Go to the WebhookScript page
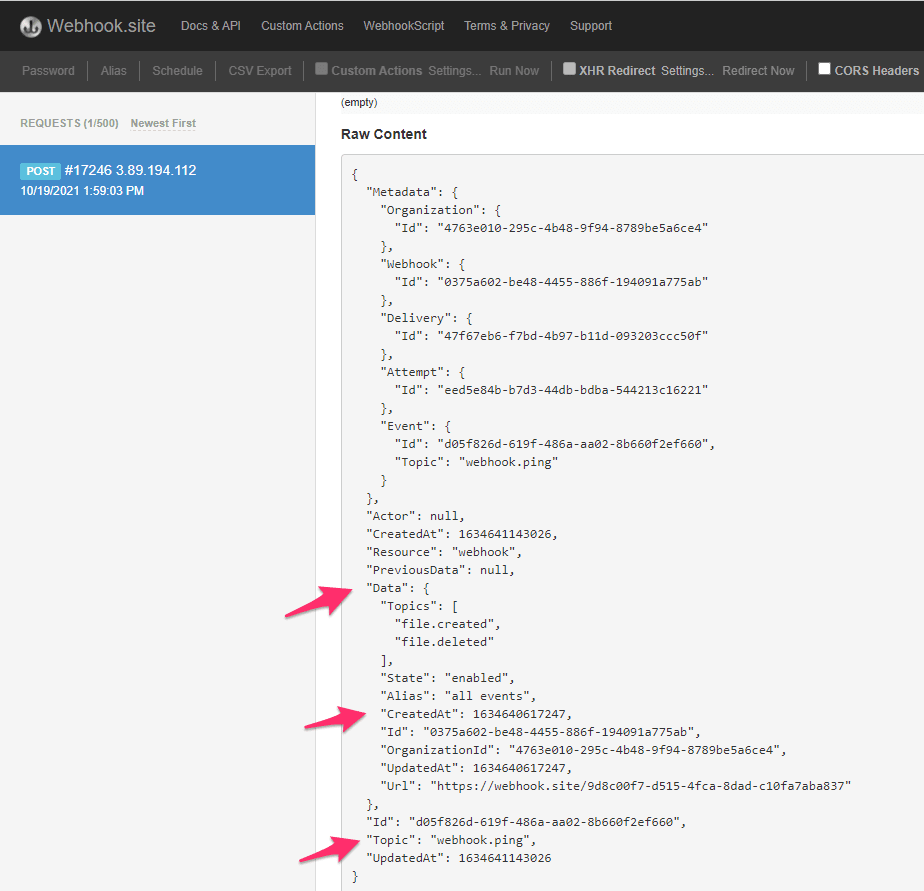Screen dimensions: 924x891 (x=404, y=26)
